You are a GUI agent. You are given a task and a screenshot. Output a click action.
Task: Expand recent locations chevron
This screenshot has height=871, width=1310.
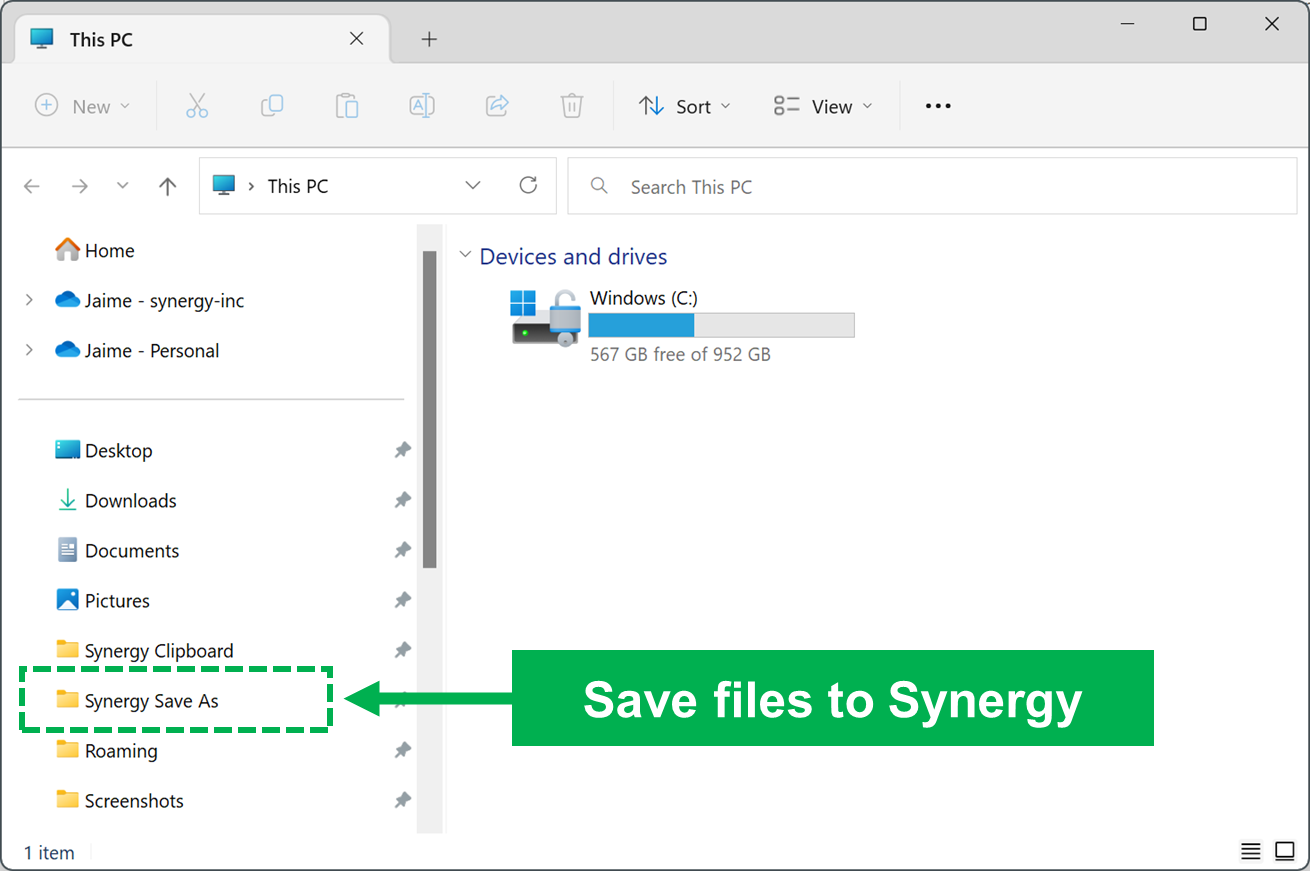tap(123, 186)
